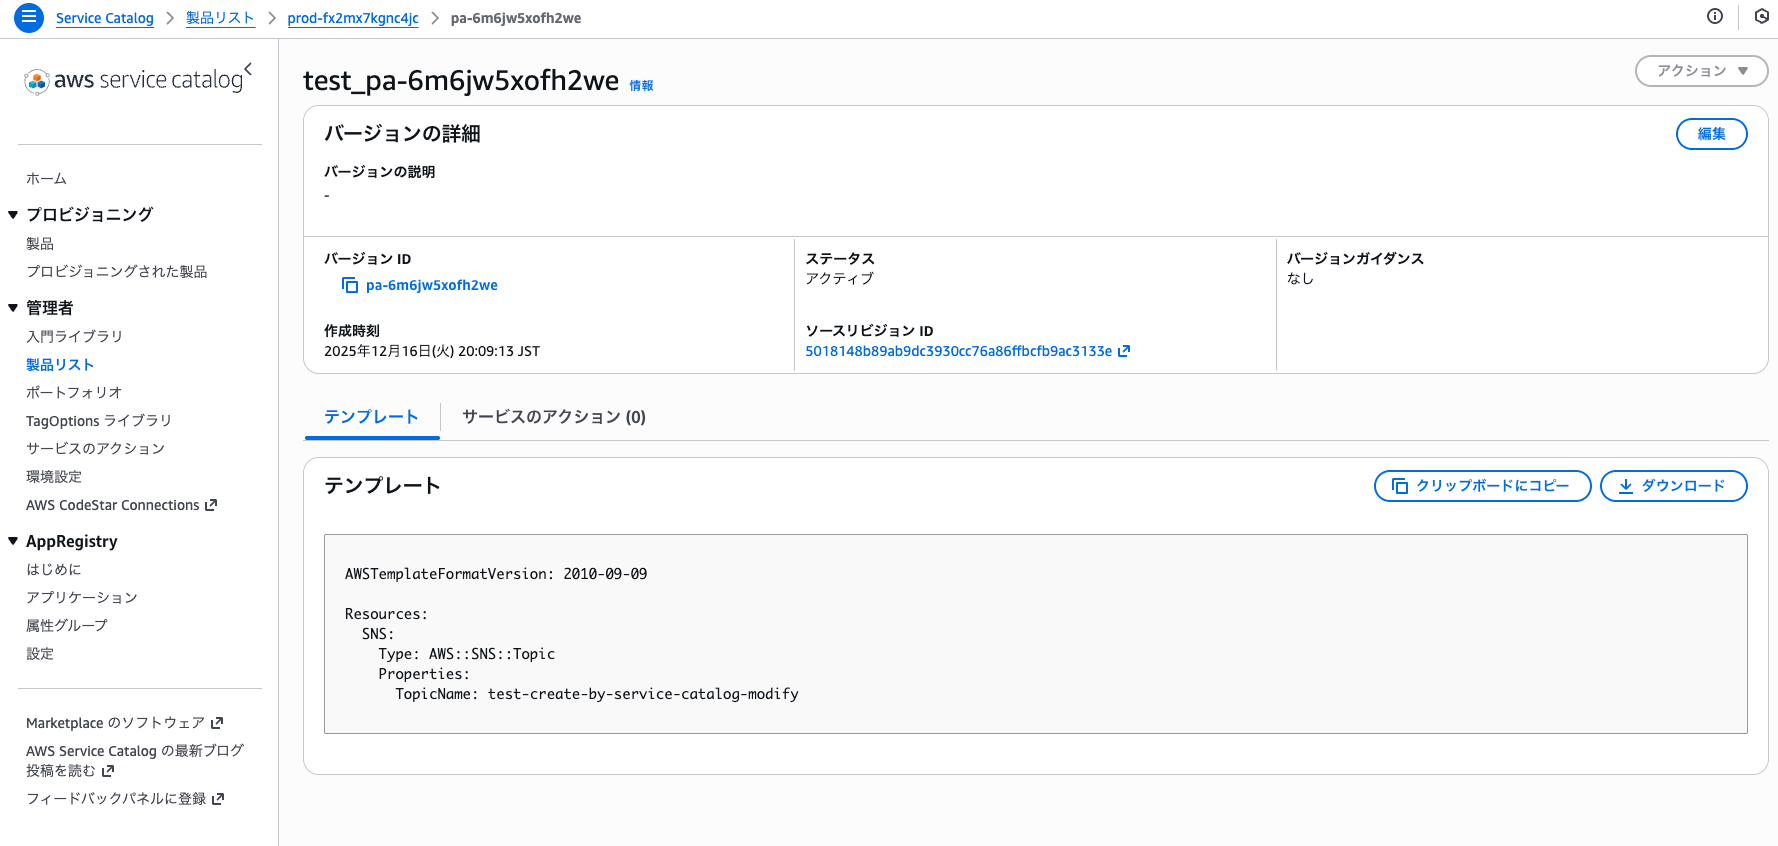Screen dimensions: 1778x846
Task: Click the AWS Service Catalog logo
Action: [134, 80]
